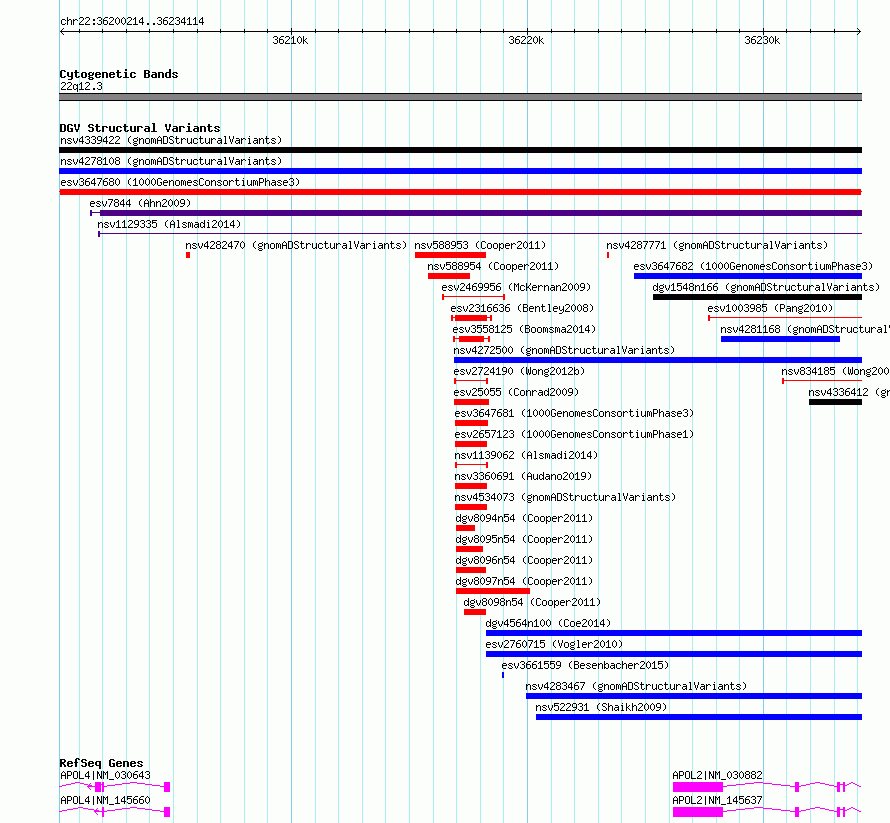Select nsv4287771 gnomADStructuralVariants label
The width and height of the screenshot is (890, 823).
click(717, 245)
